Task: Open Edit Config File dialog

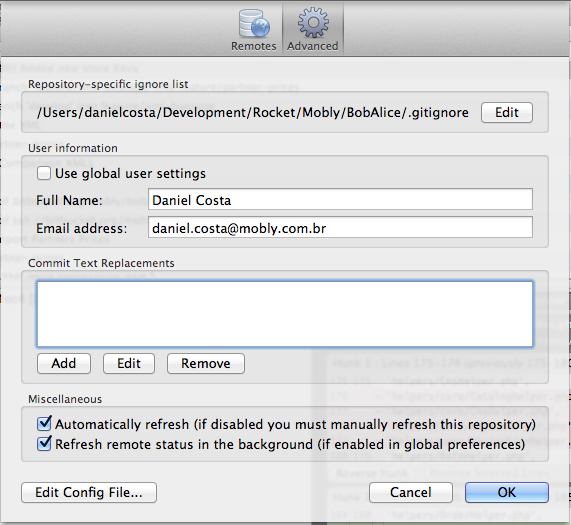Action: click(x=89, y=493)
